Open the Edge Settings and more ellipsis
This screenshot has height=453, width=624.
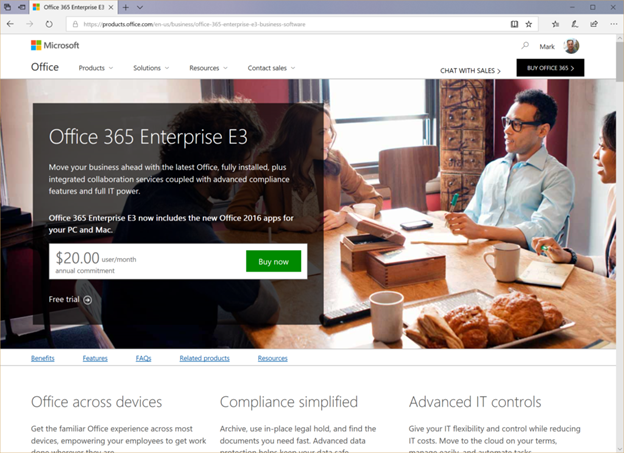click(614, 24)
